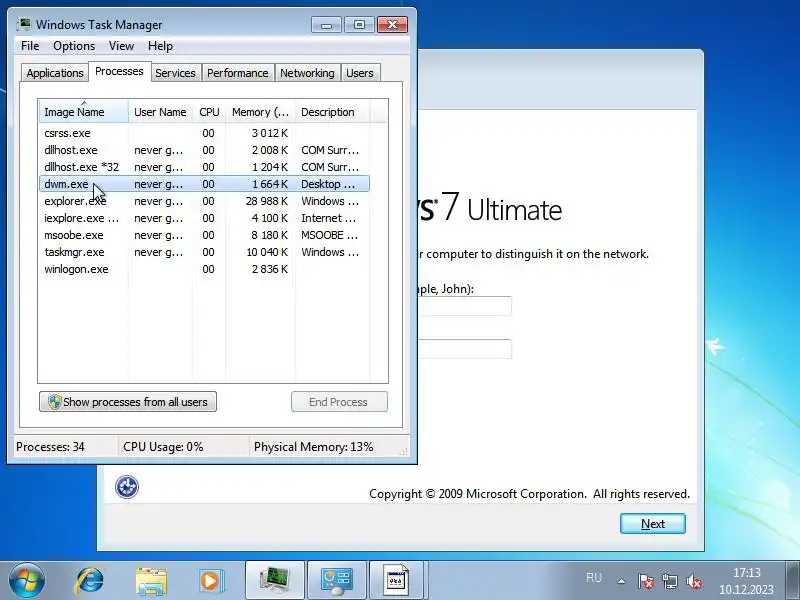Sort by Image Name column header
The width and height of the screenshot is (800, 600).
[x=84, y=112]
